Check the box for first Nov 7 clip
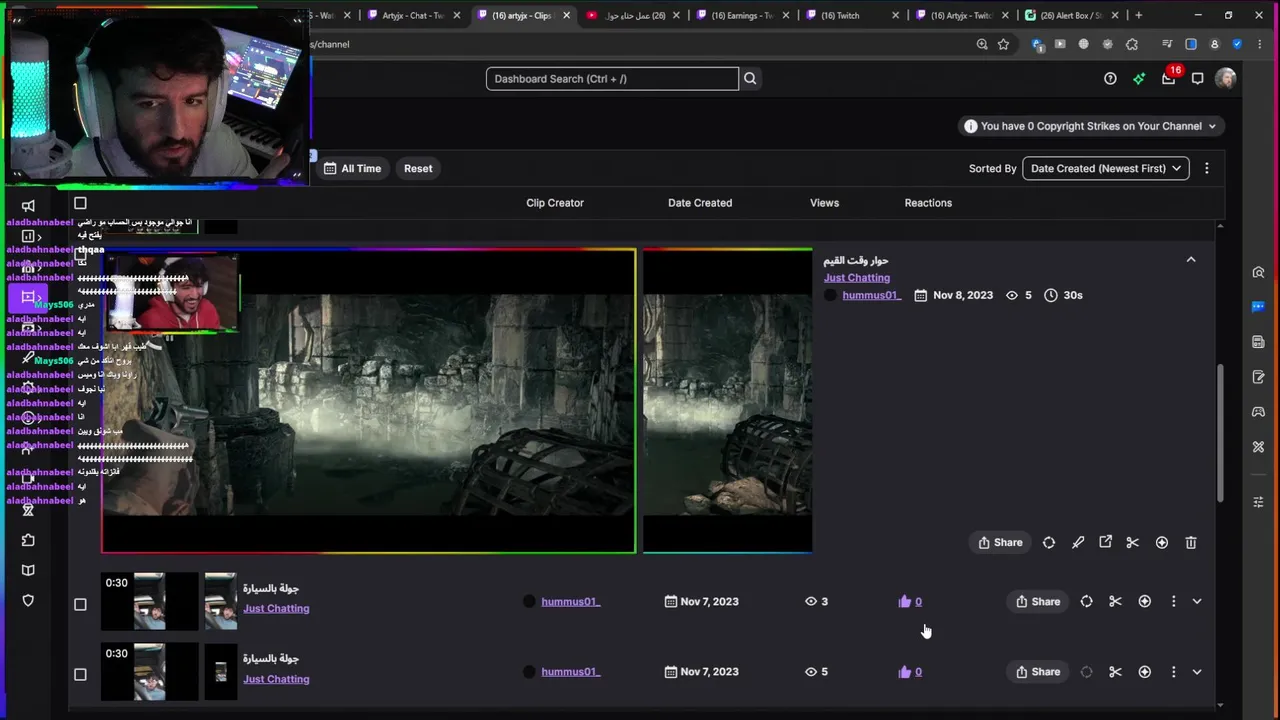Screen dimensions: 1280x720 (x=80, y=604)
